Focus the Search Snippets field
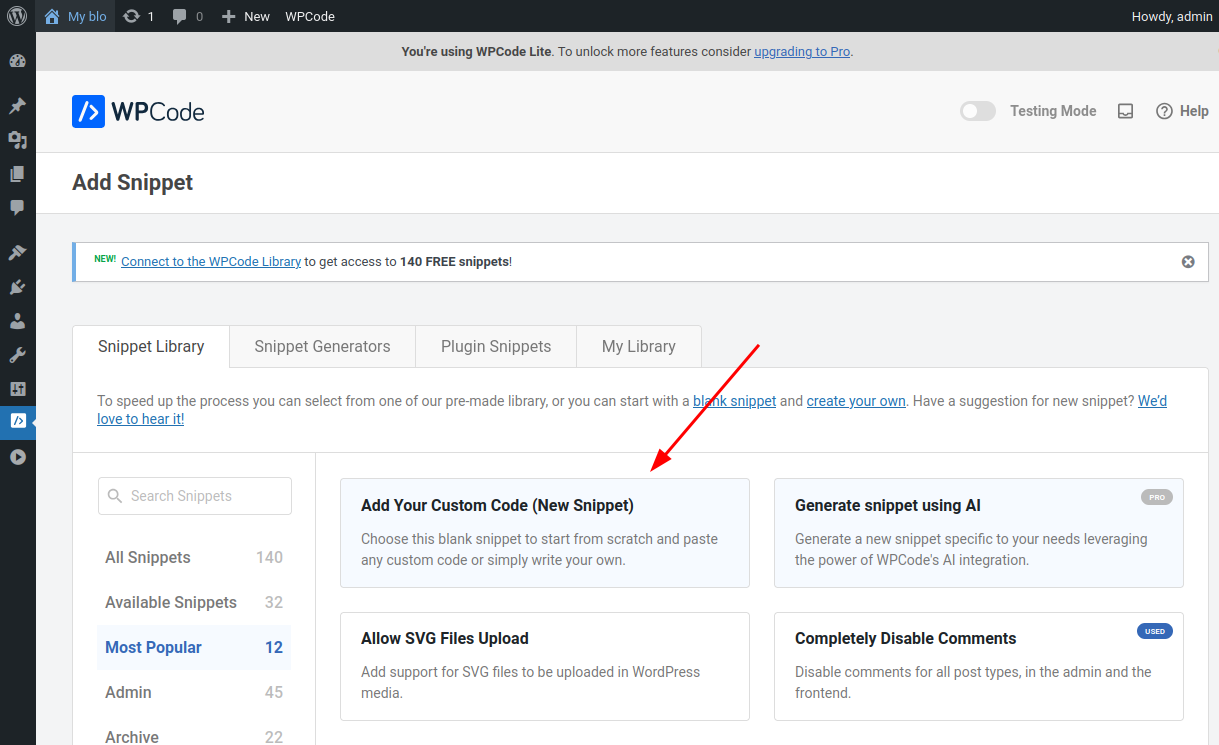The height and width of the screenshot is (745, 1219). click(195, 496)
